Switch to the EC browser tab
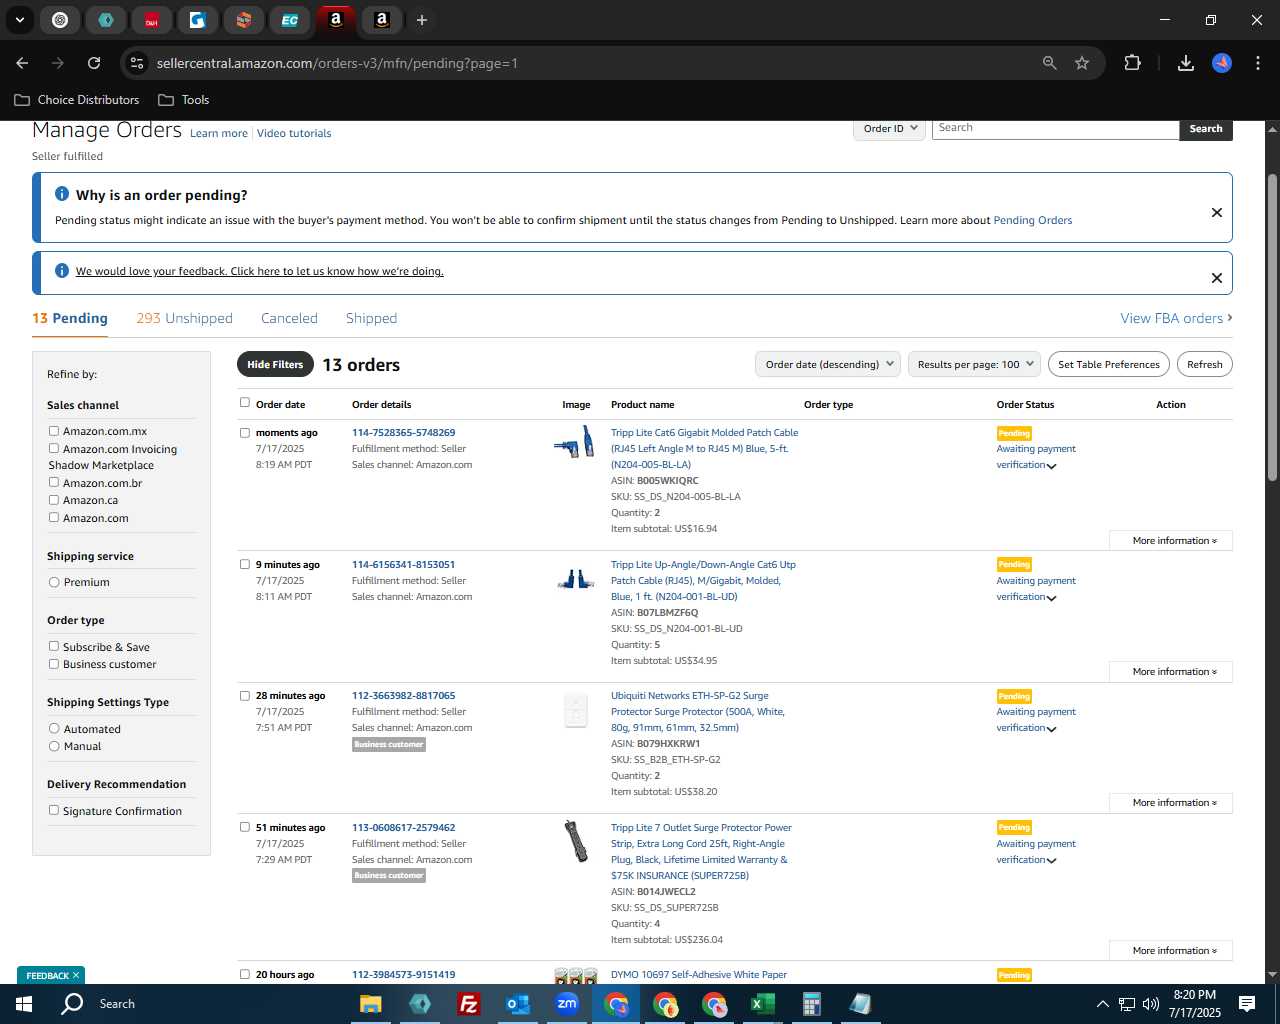1280x1024 pixels. (x=290, y=20)
